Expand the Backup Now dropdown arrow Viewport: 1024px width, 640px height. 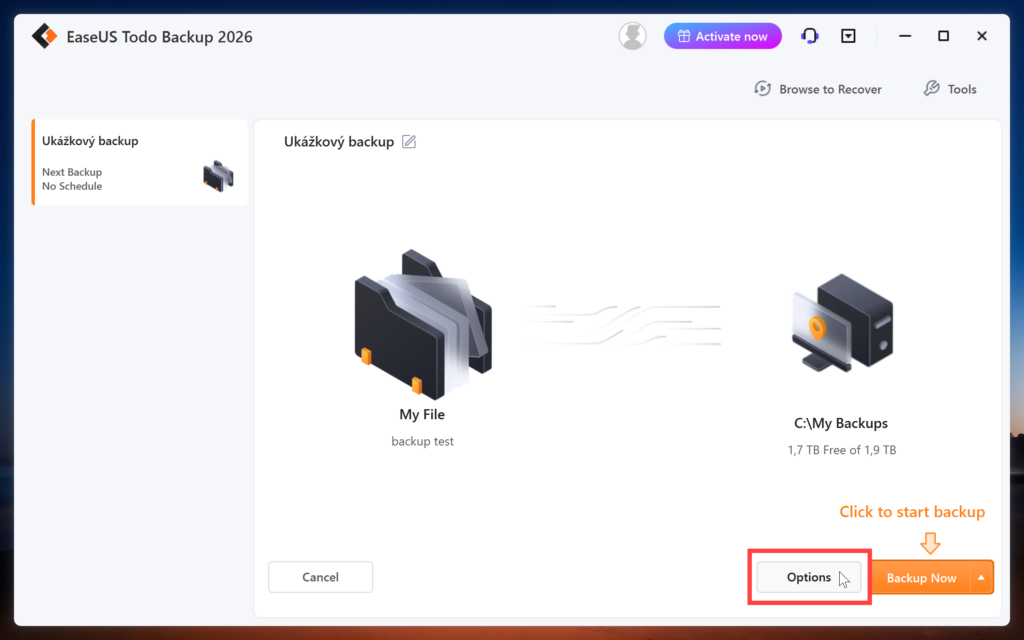tap(982, 578)
